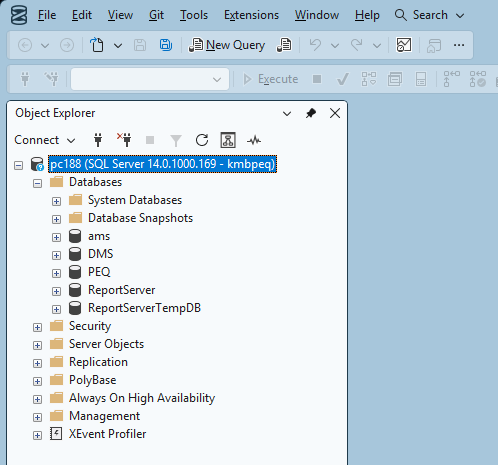Click the query icon right of New Query
The width and height of the screenshot is (498, 465).
point(284,45)
